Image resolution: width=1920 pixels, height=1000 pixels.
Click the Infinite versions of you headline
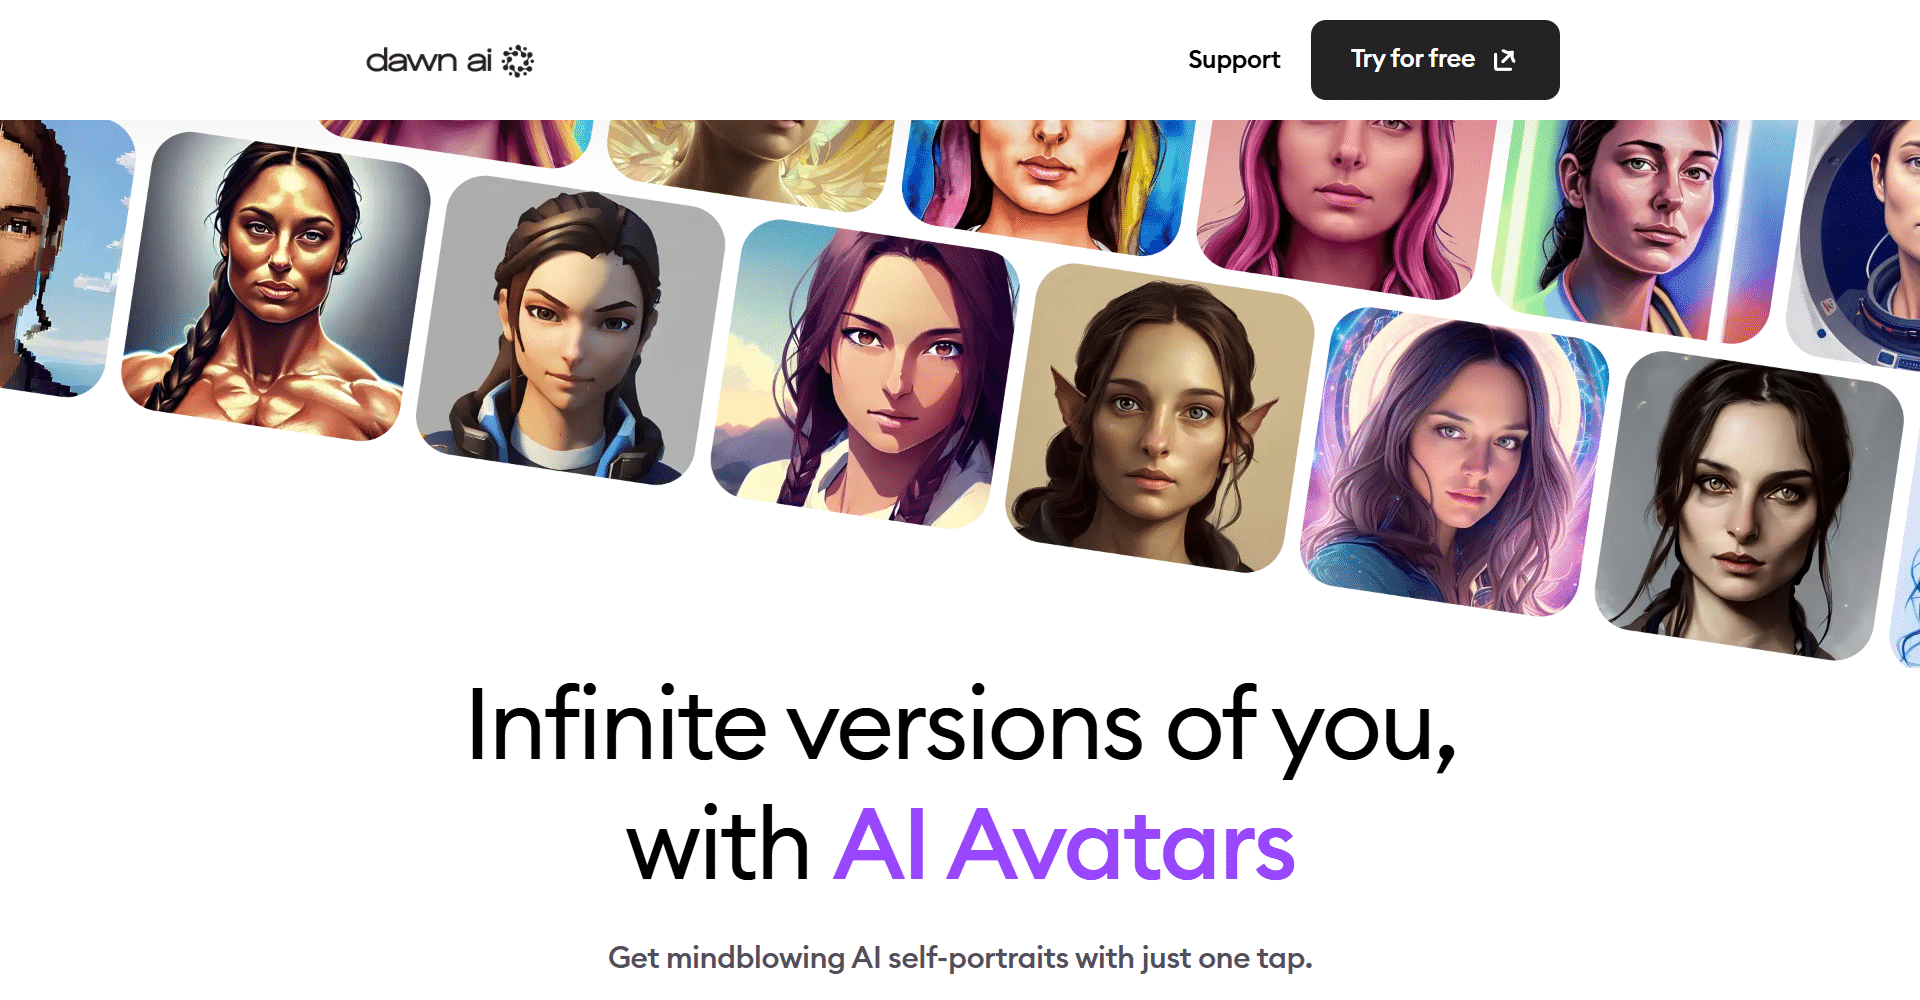[961, 727]
